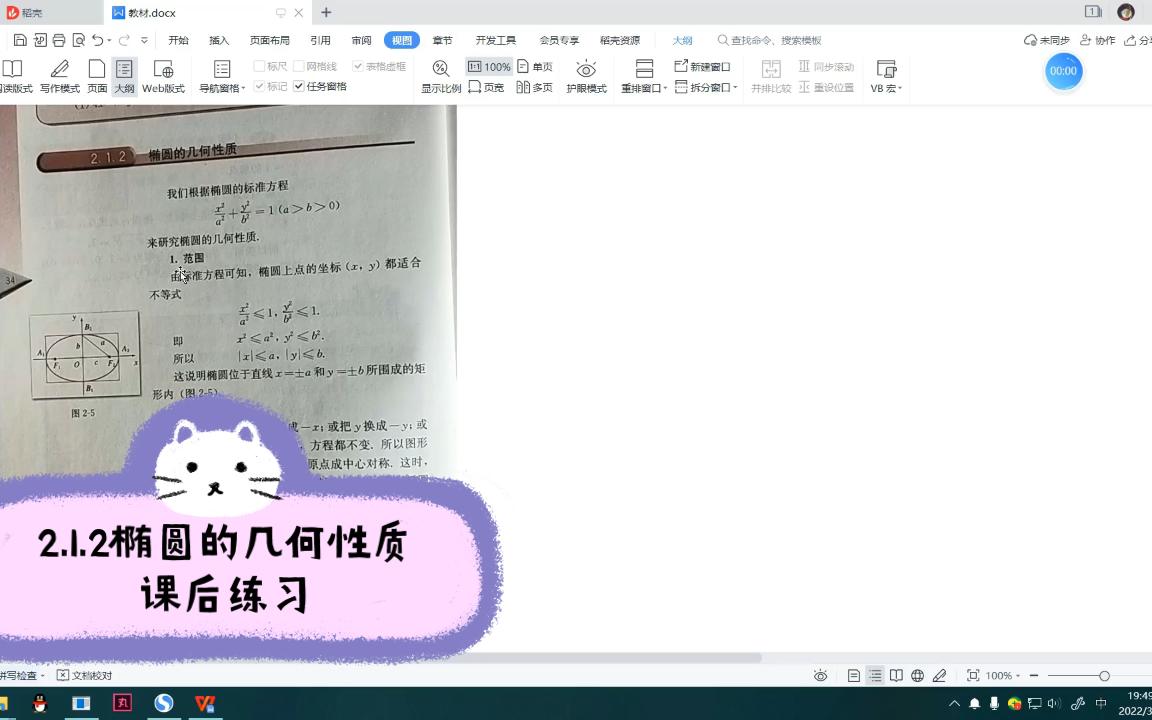Uncheck the 任务窗格 task pane checkbox
The image size is (1152, 720).
(298, 85)
